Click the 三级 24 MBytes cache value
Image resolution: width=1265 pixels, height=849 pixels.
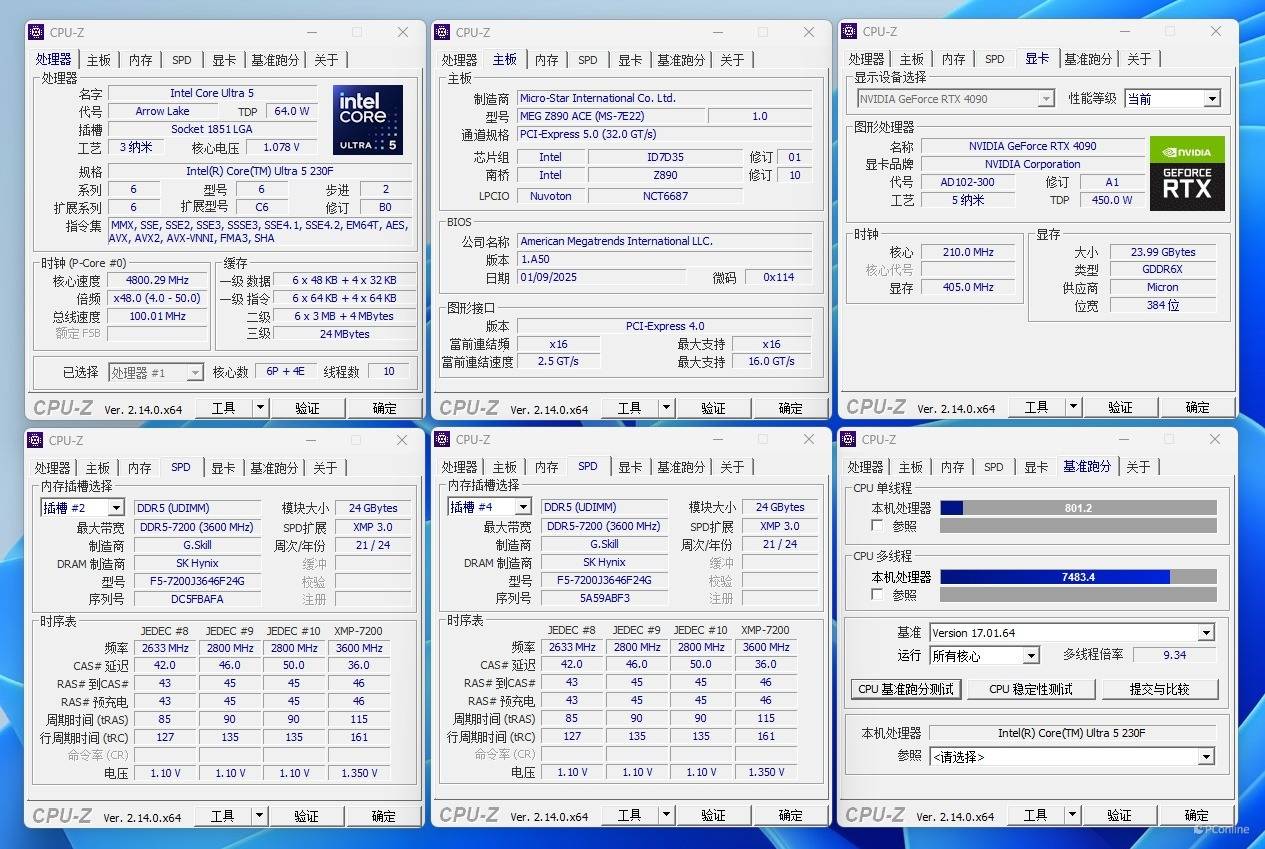click(x=345, y=334)
